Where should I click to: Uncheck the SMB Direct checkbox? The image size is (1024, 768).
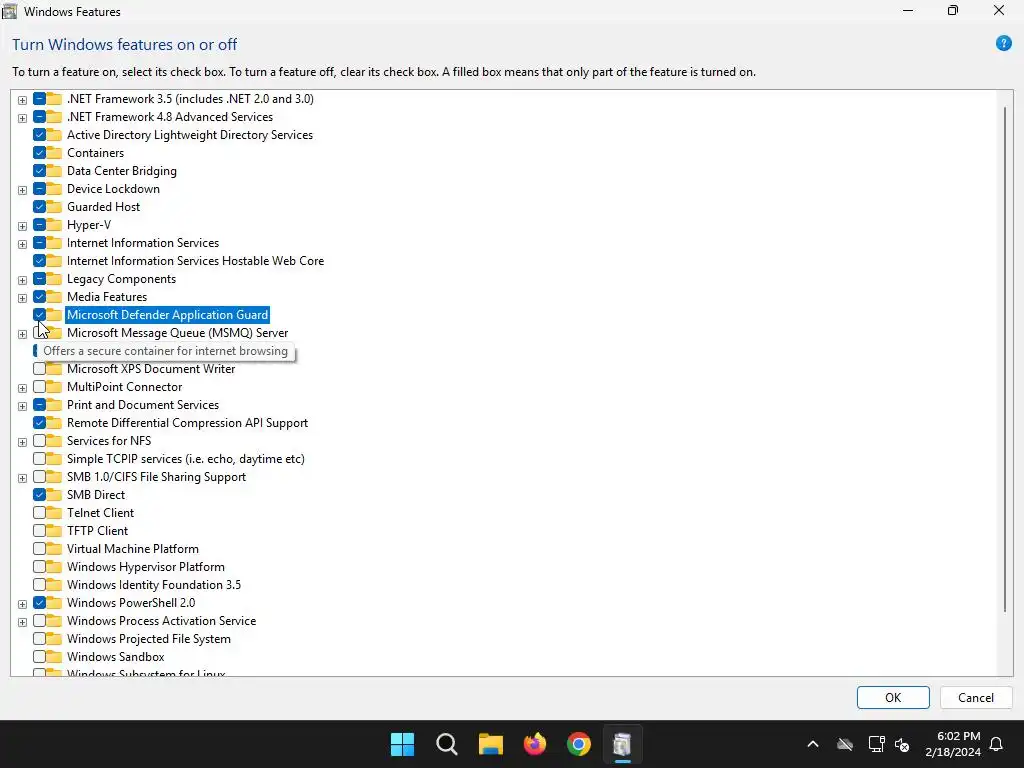[x=39, y=495]
